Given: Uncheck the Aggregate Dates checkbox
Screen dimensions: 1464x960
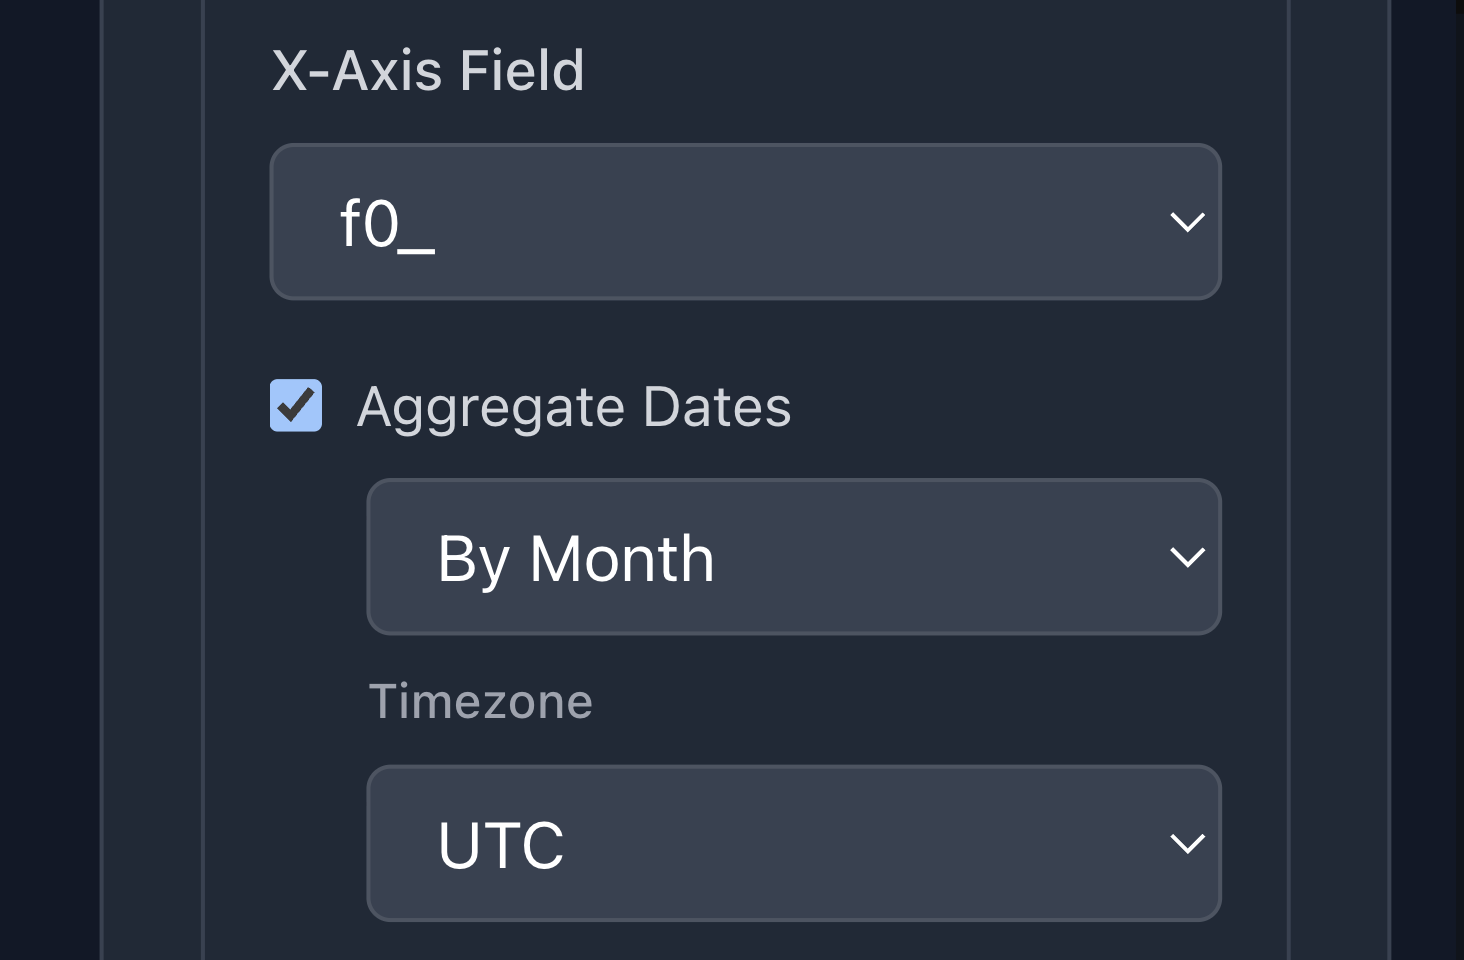Looking at the screenshot, I should pyautogui.click(x=296, y=406).
